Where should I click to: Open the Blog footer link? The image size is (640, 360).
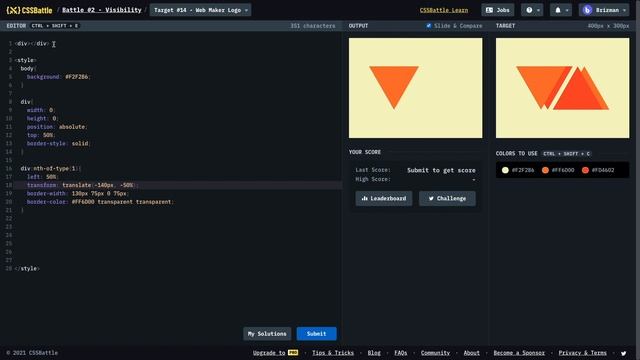(x=374, y=353)
